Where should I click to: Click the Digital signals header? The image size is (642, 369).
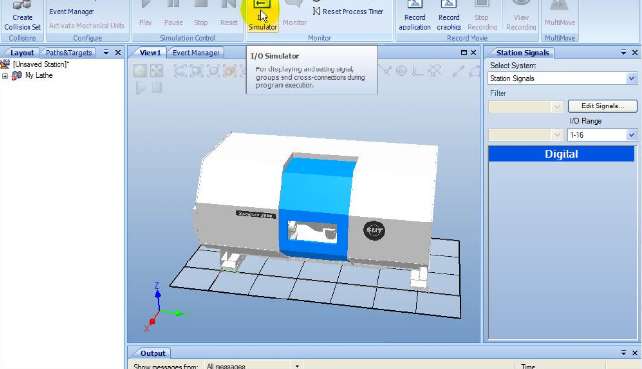click(561, 154)
